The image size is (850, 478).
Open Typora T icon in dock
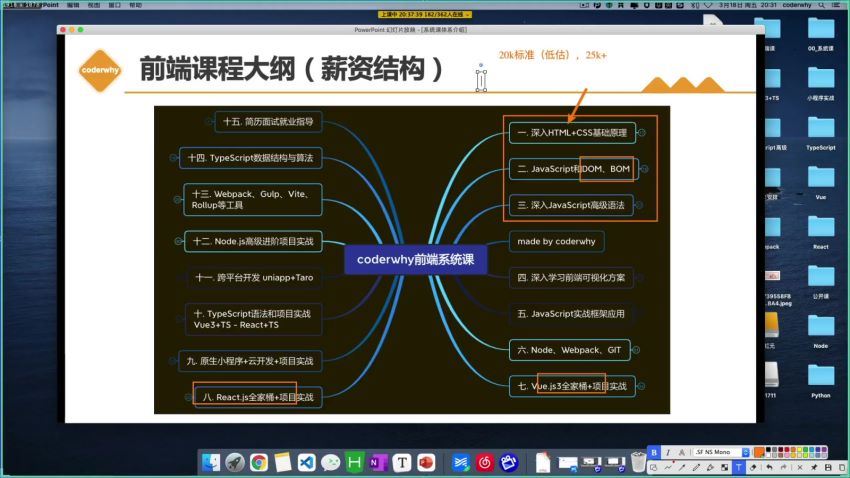(402, 463)
